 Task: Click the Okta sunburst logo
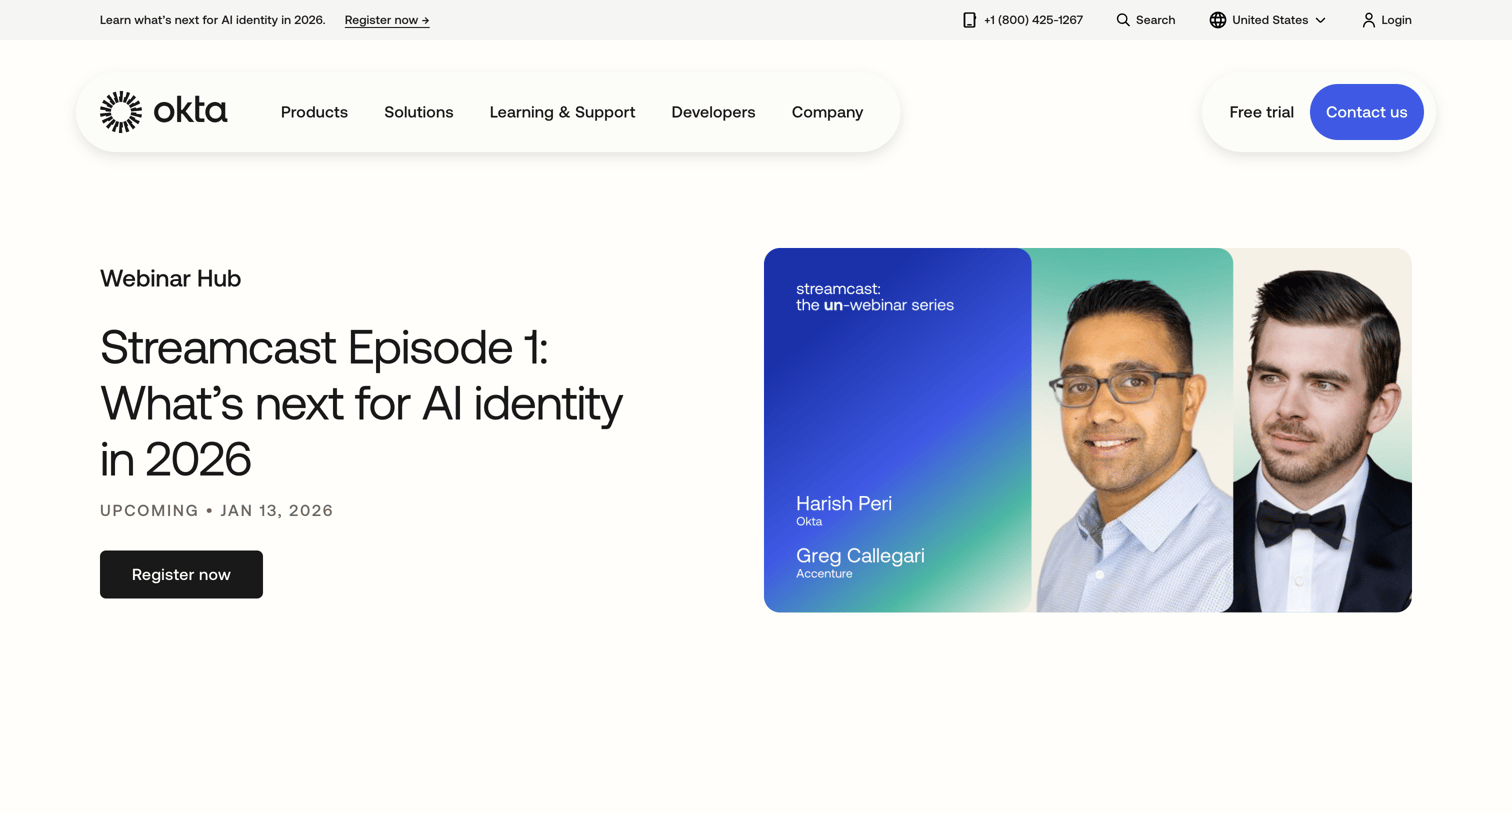point(121,112)
